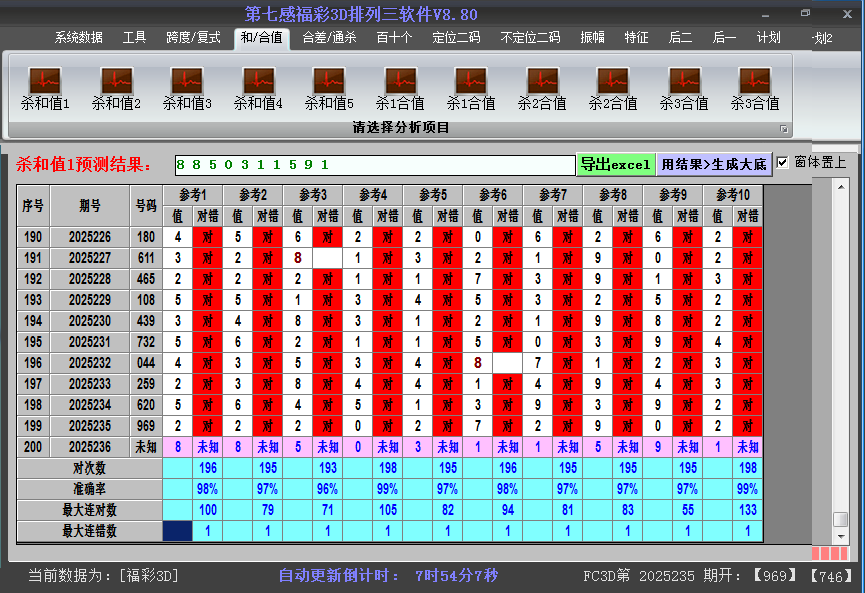This screenshot has height=593, width=865.
Task: Expand the ribbon panel dialog launcher
Action: tap(784, 129)
